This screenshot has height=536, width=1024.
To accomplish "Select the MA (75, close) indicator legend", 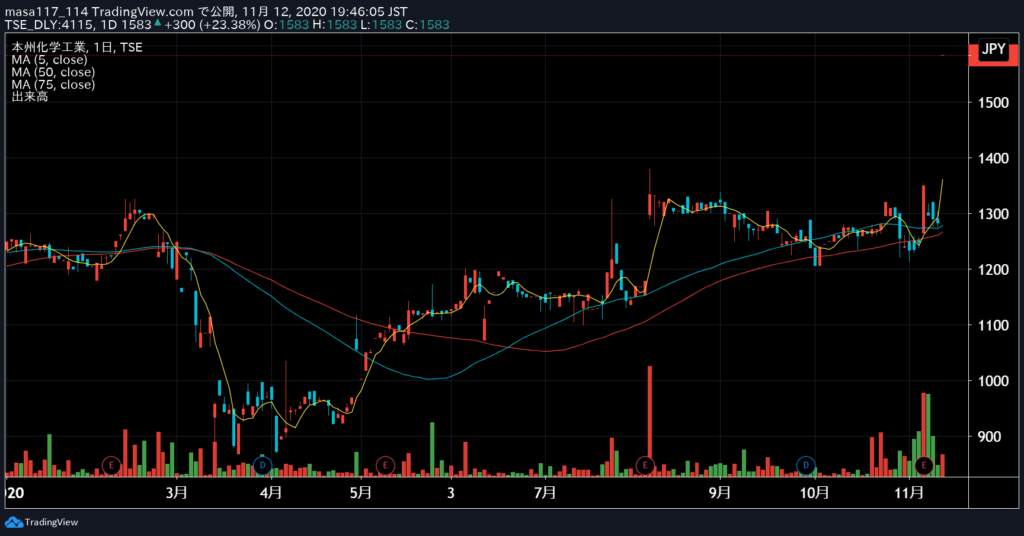I will (53, 84).
